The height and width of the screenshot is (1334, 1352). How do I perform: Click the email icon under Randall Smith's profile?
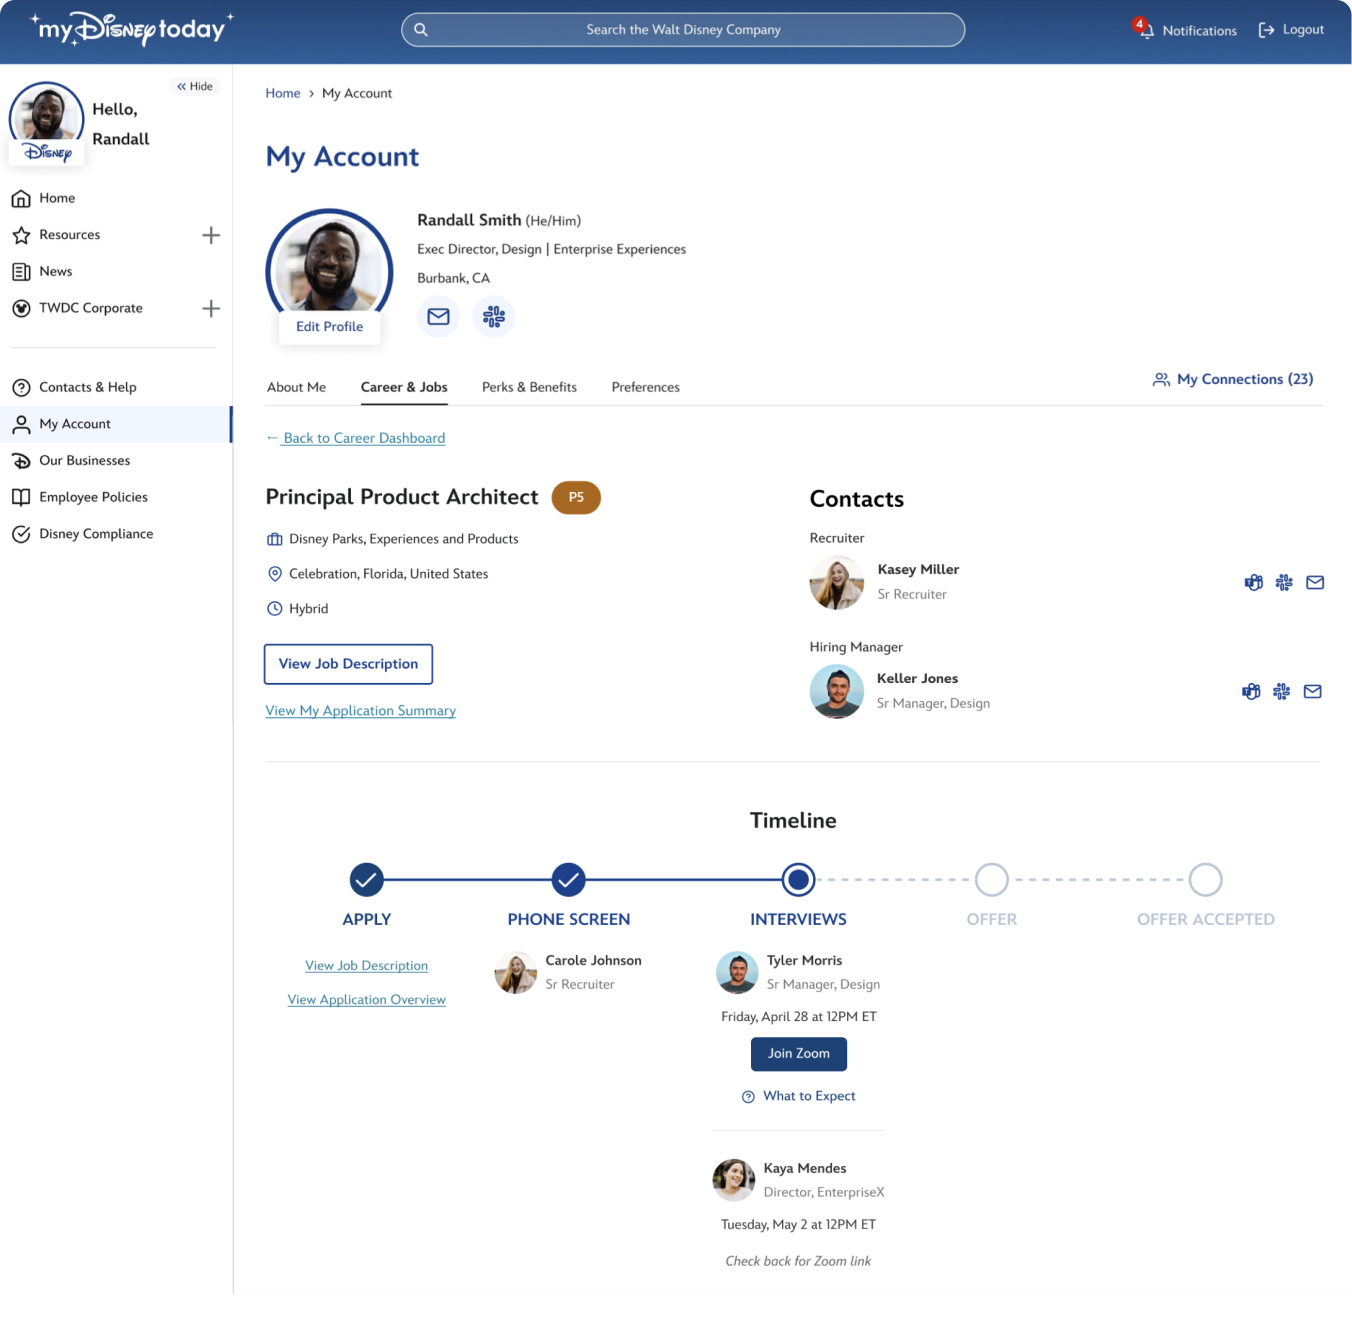(x=438, y=317)
